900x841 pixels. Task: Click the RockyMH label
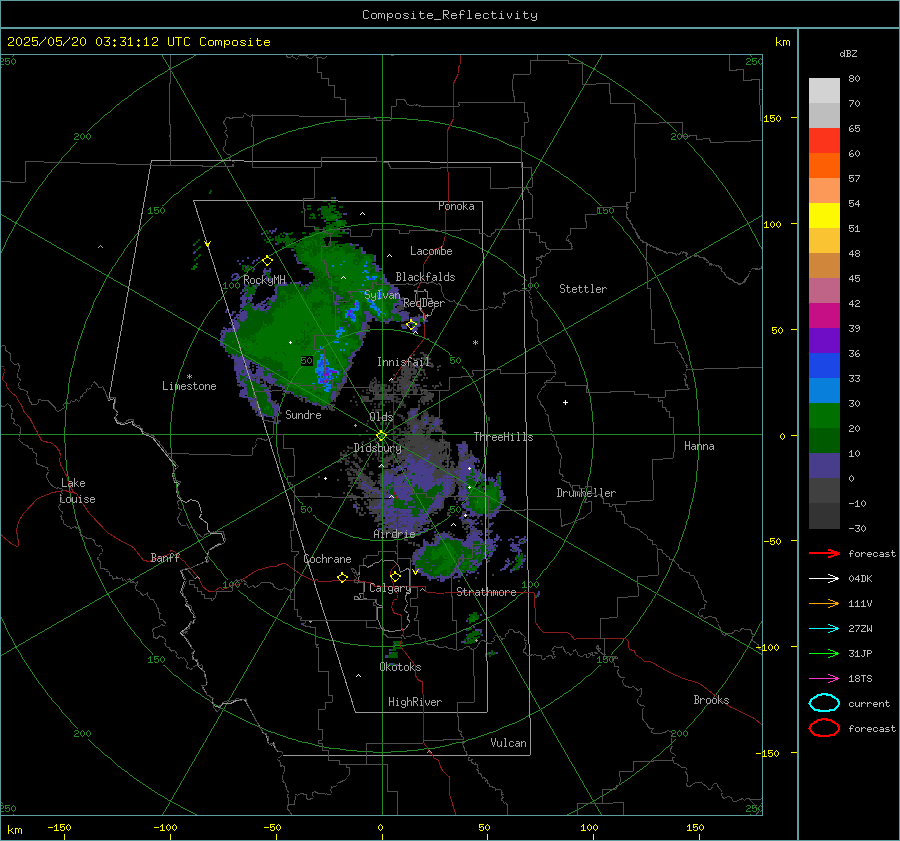[264, 280]
